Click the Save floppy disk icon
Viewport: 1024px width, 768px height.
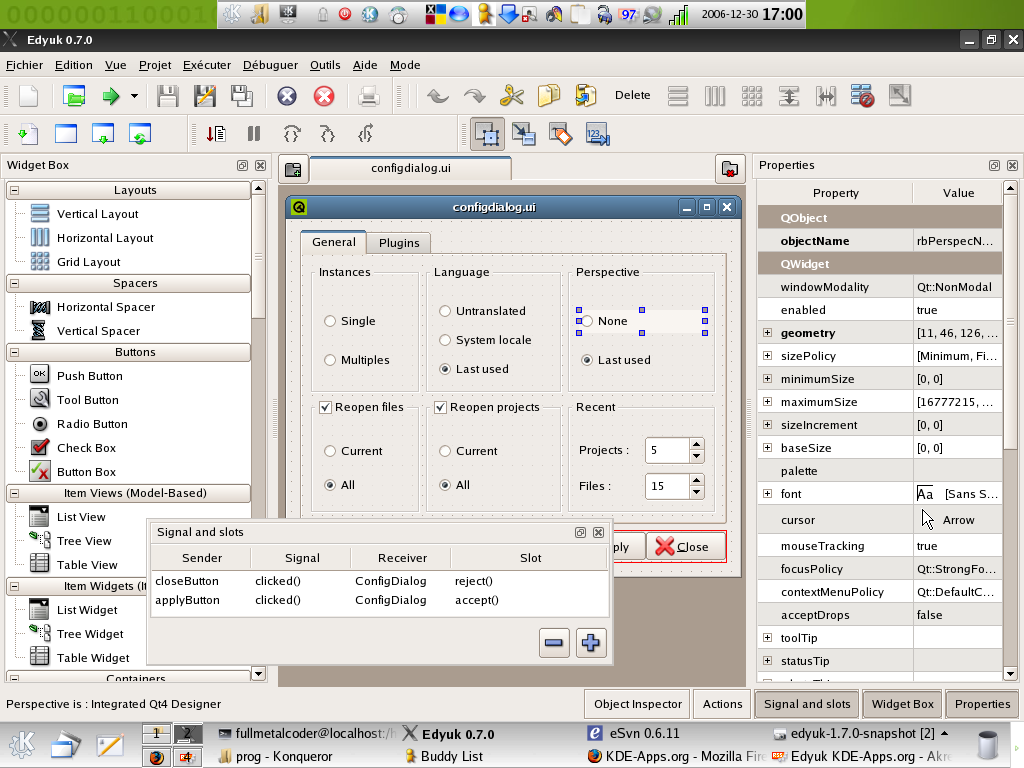coord(168,96)
